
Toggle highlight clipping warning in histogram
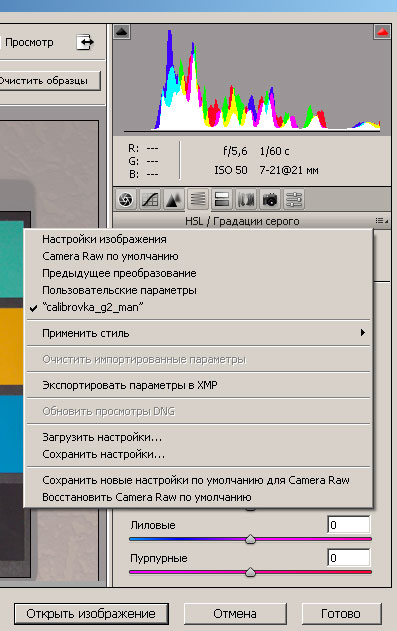pos(382,32)
